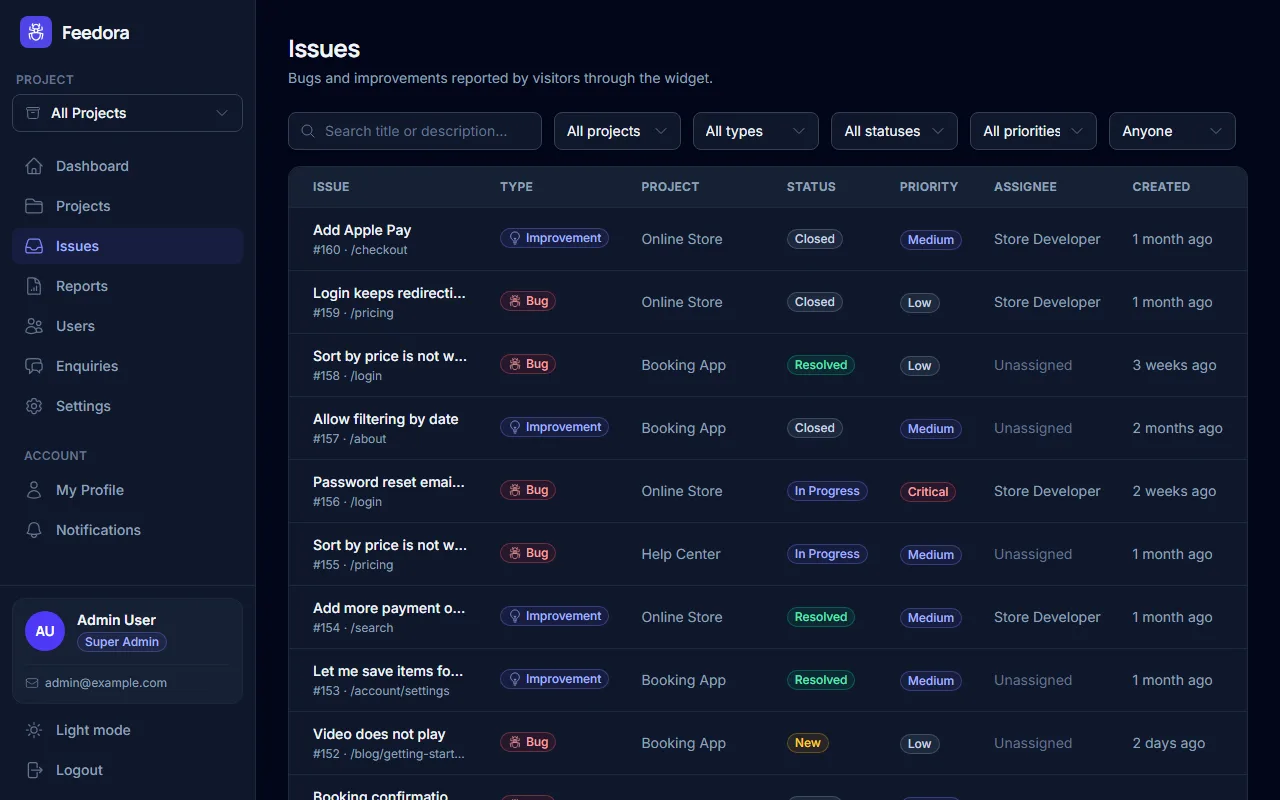Click the Reports document icon
The height and width of the screenshot is (800, 1280).
[x=34, y=286]
